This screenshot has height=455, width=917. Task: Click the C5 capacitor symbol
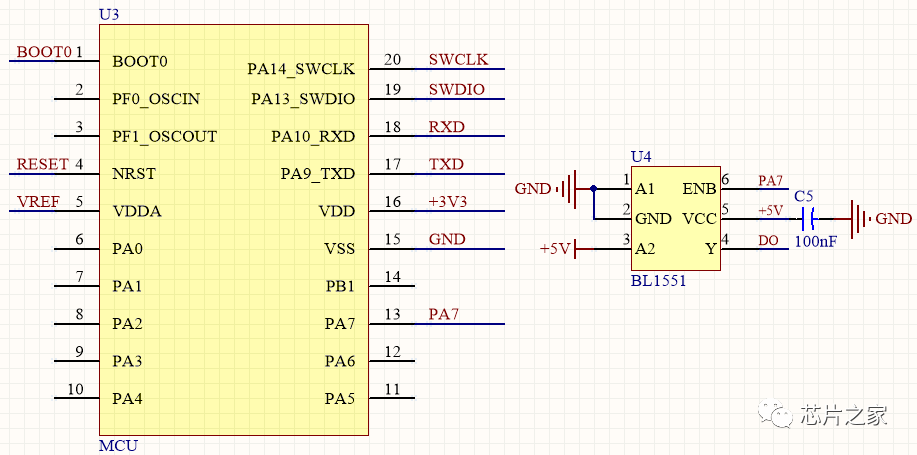pos(811,218)
